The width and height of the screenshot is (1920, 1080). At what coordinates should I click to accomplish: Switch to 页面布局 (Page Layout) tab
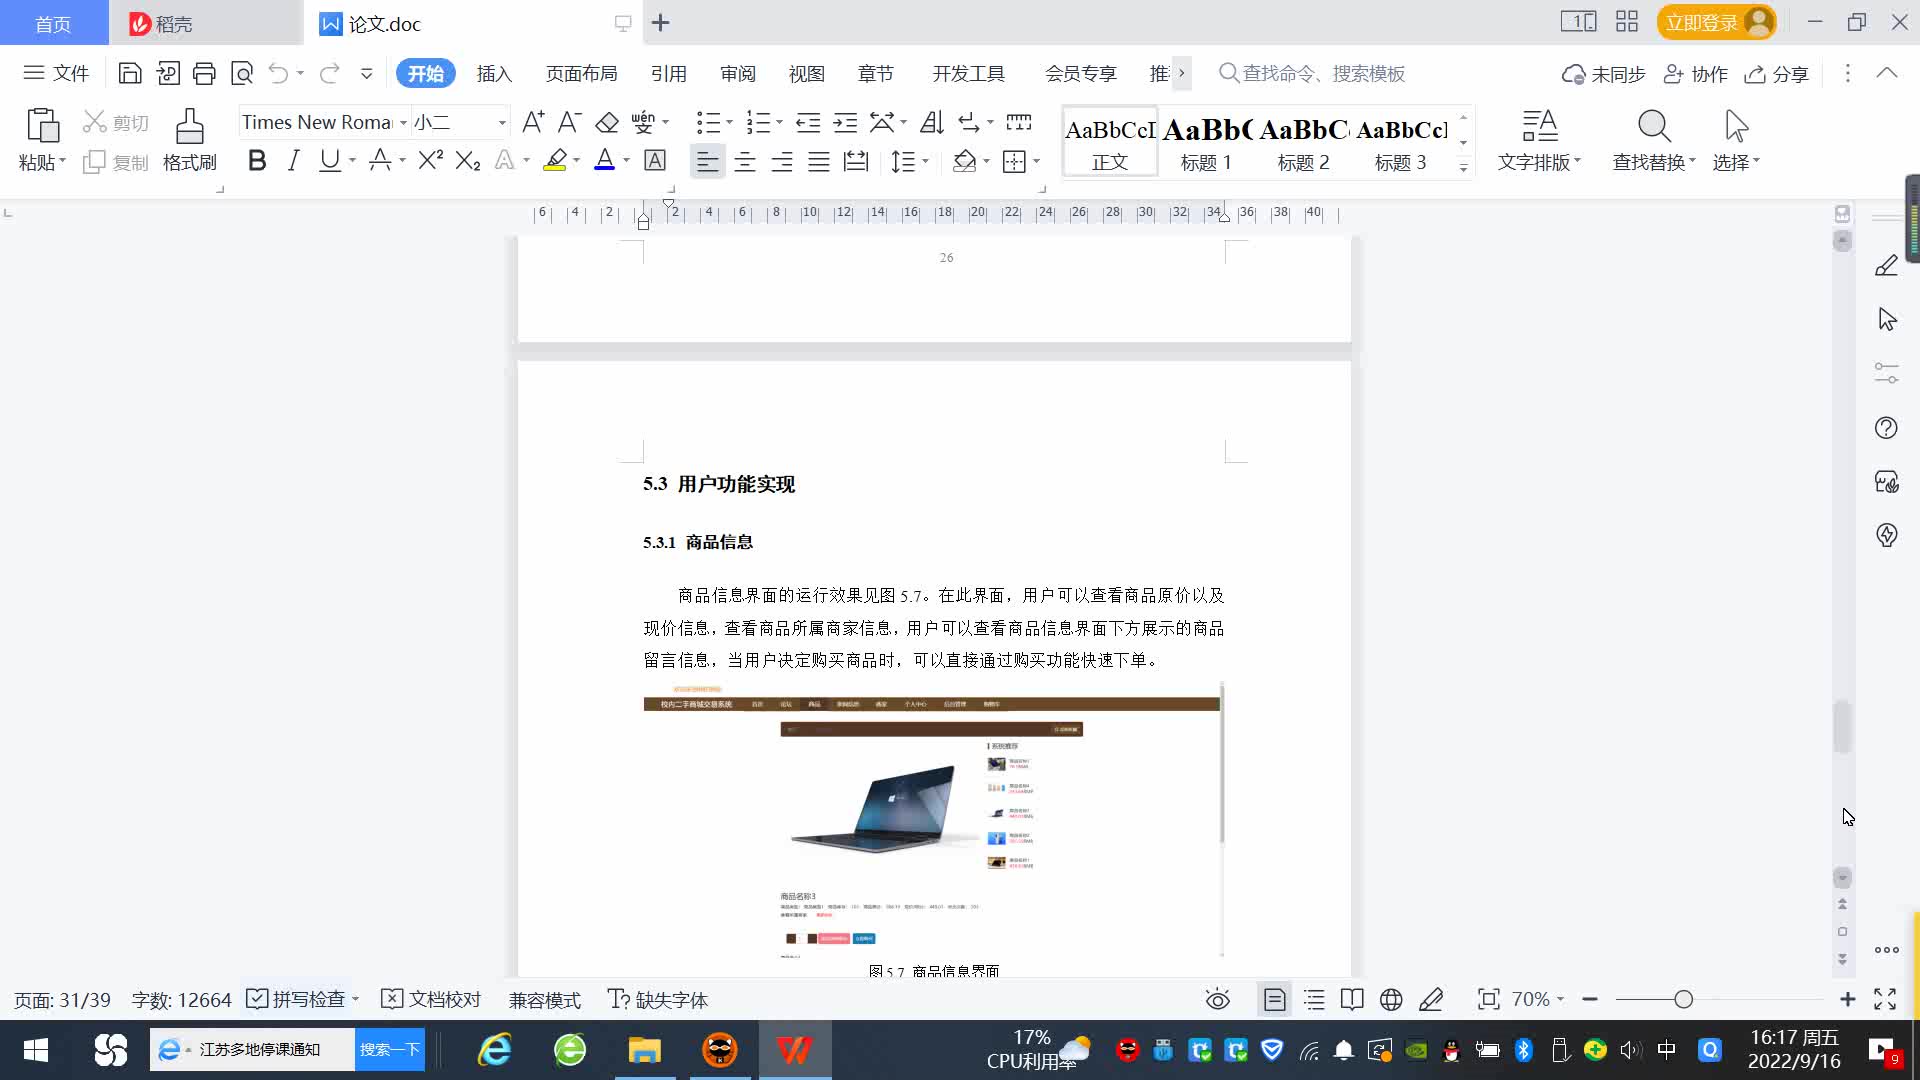tap(581, 73)
